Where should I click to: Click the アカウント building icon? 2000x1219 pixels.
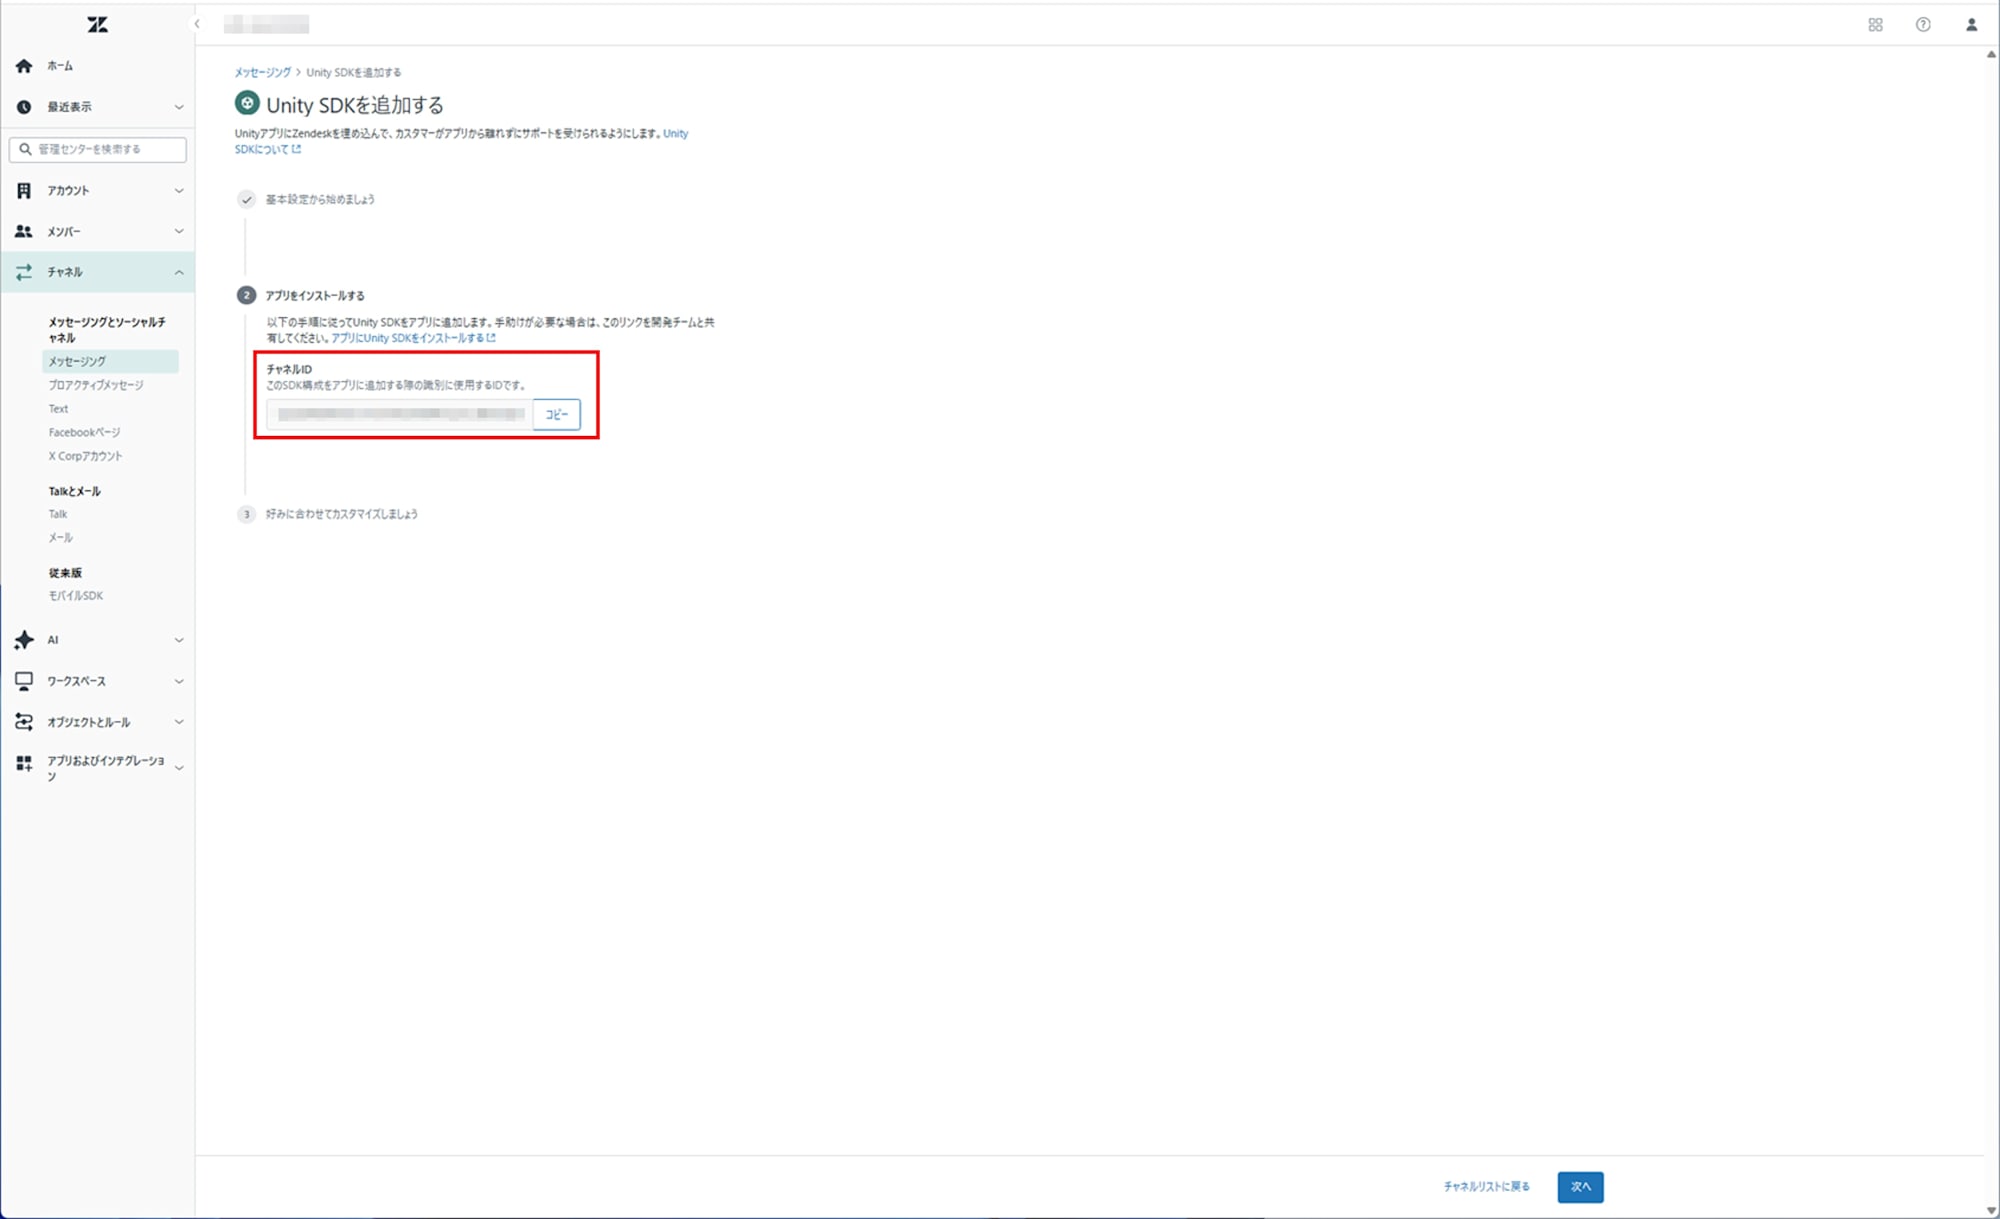click(x=24, y=190)
